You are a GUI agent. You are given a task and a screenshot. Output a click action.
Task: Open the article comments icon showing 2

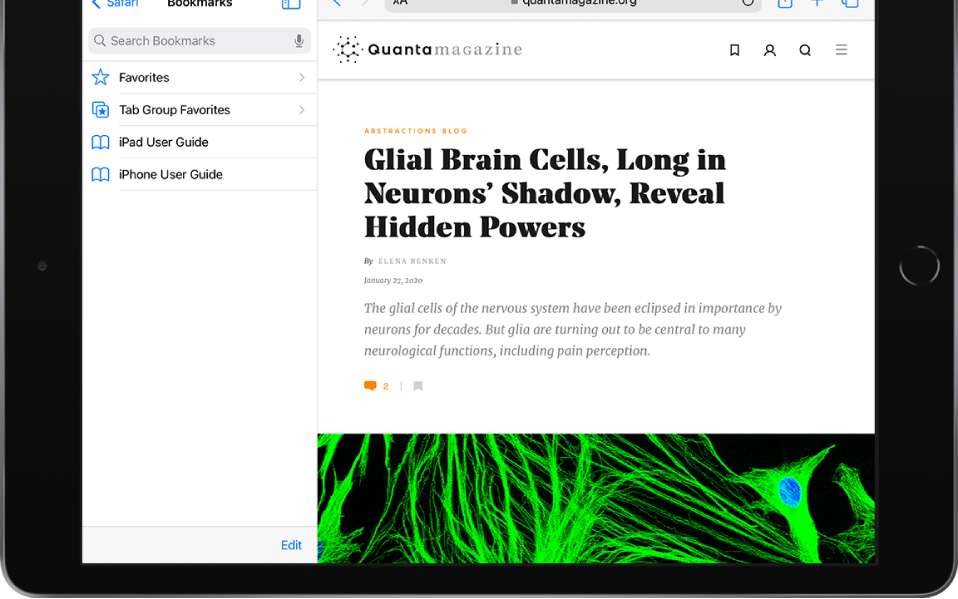click(x=376, y=386)
